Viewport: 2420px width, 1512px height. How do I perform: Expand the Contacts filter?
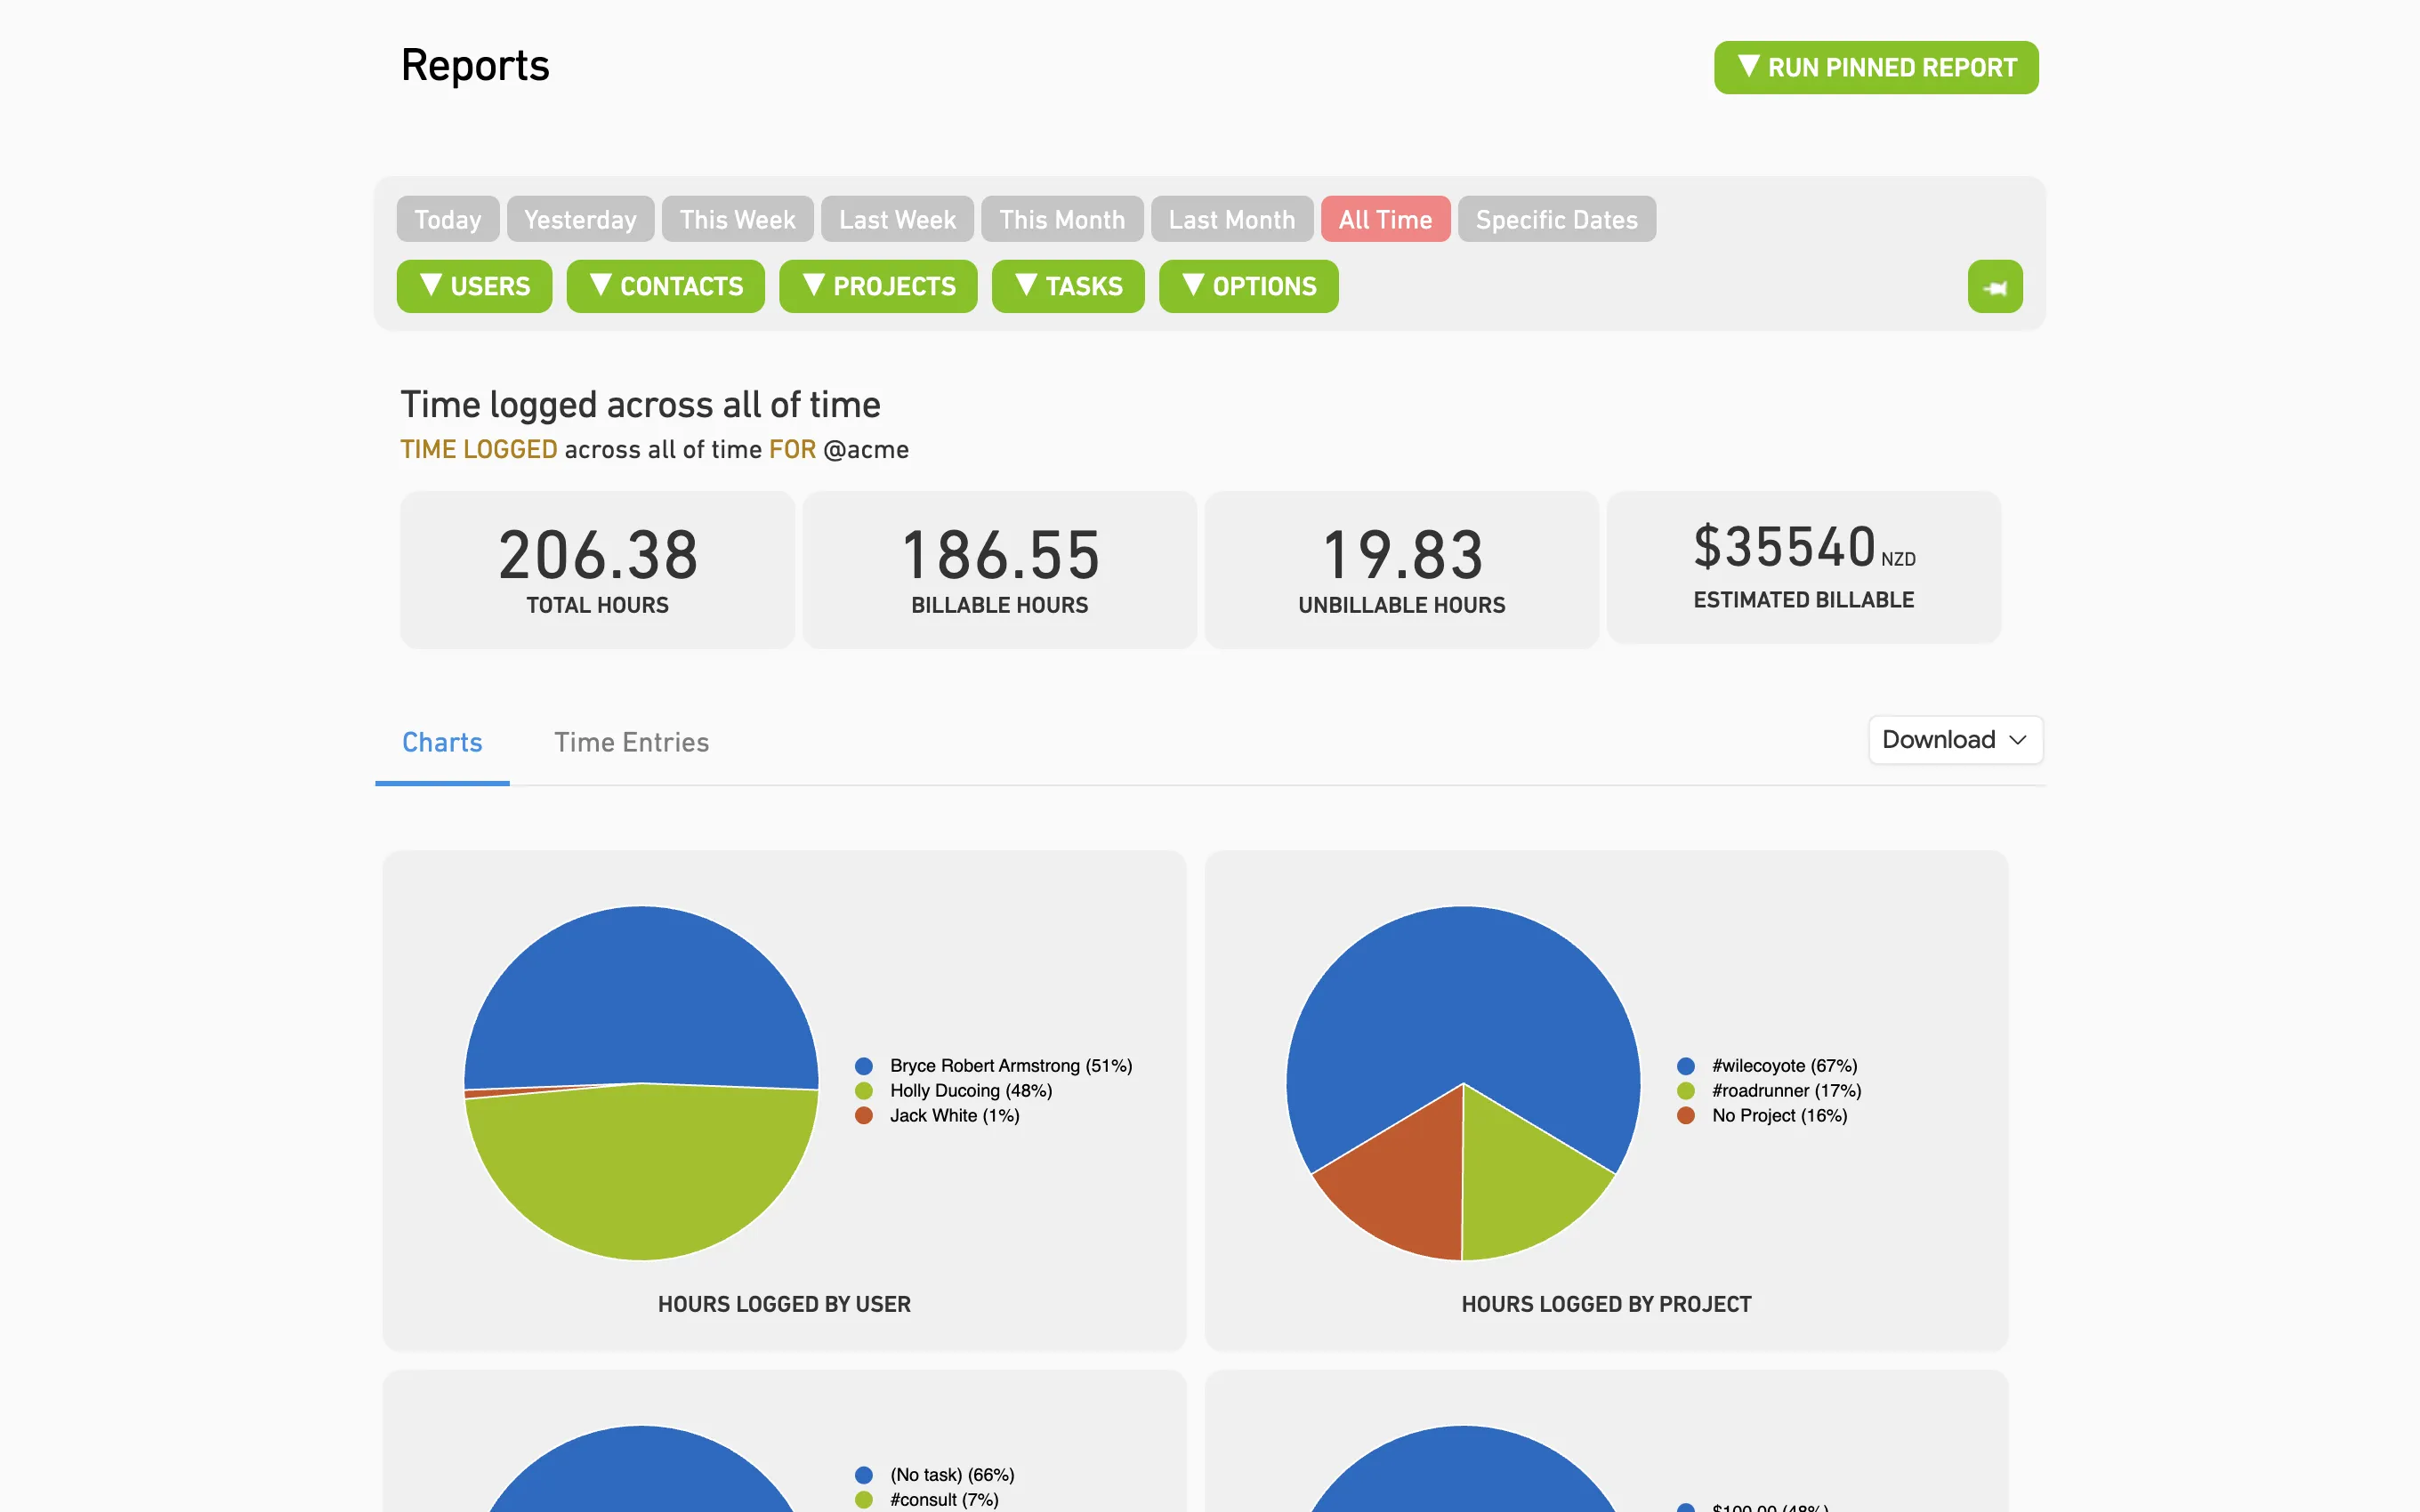tap(665, 286)
